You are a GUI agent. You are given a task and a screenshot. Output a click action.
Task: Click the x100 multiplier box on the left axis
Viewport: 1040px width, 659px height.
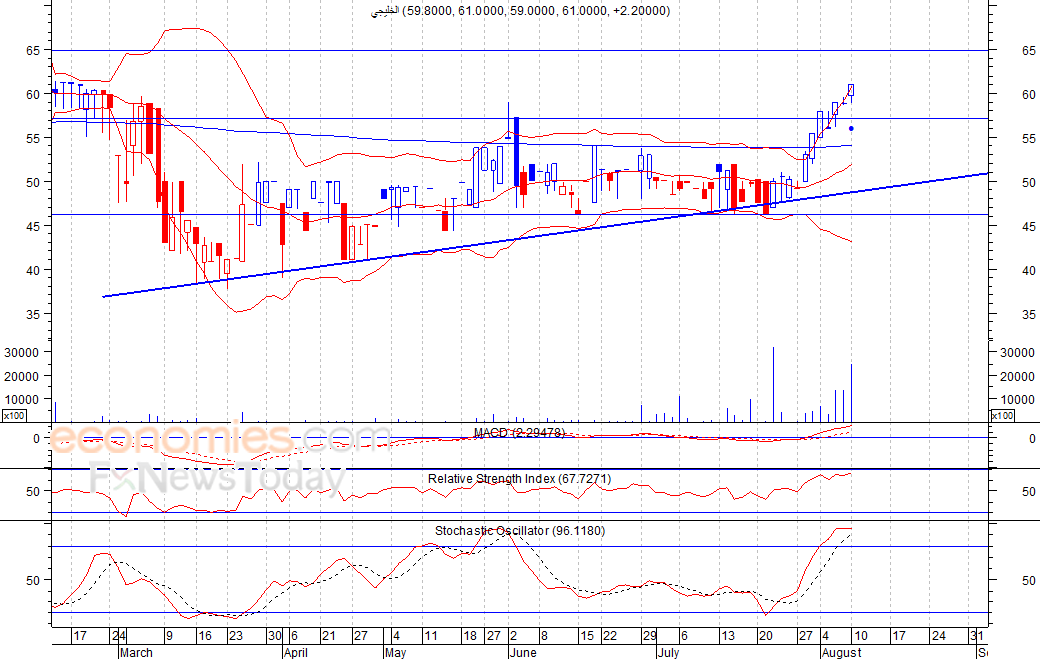click(x=14, y=416)
